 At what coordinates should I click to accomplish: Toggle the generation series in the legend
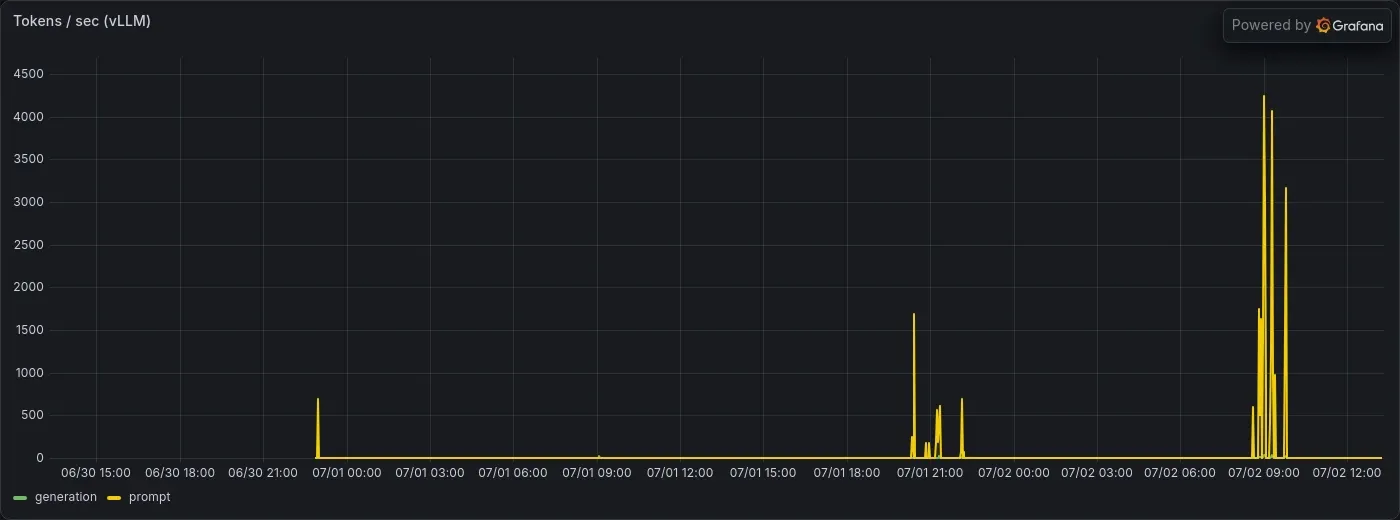pyautogui.click(x=66, y=497)
